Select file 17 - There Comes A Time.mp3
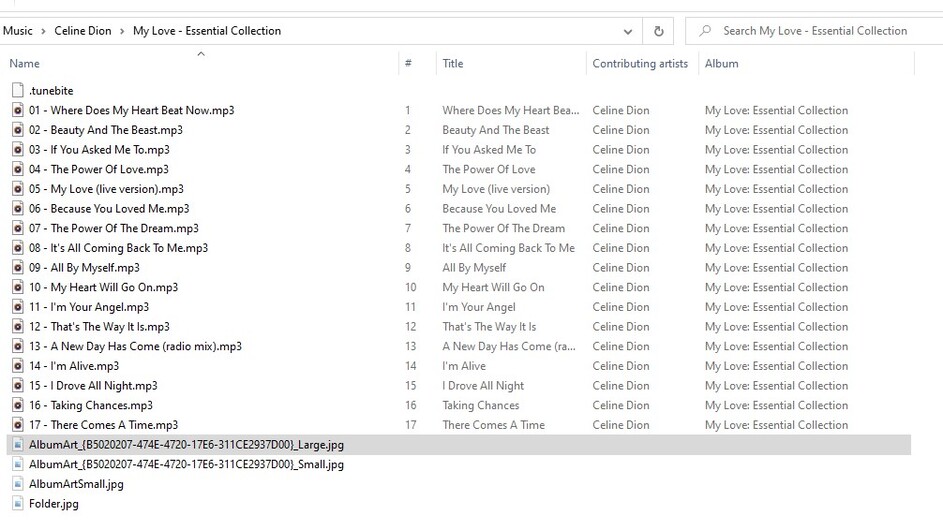943x530 pixels. (x=103, y=425)
